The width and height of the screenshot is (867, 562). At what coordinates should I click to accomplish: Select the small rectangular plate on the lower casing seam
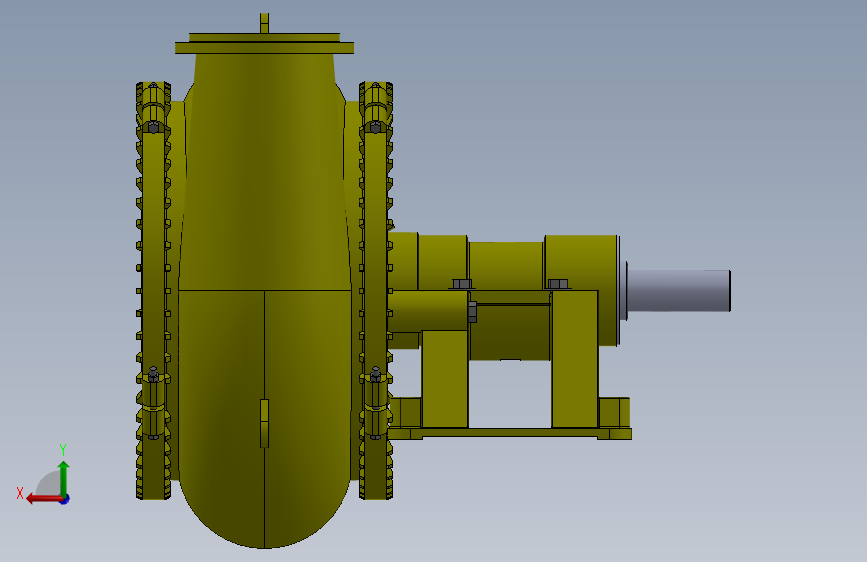(x=264, y=423)
